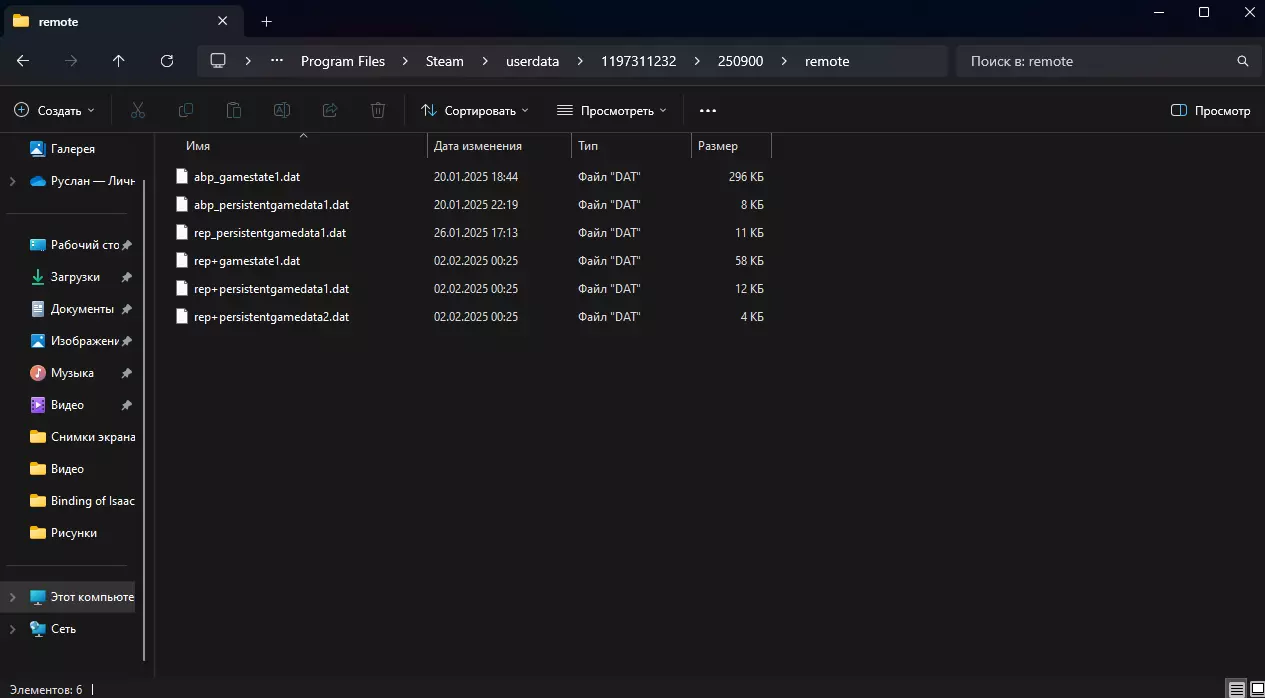Click the Share icon in toolbar

[330, 111]
